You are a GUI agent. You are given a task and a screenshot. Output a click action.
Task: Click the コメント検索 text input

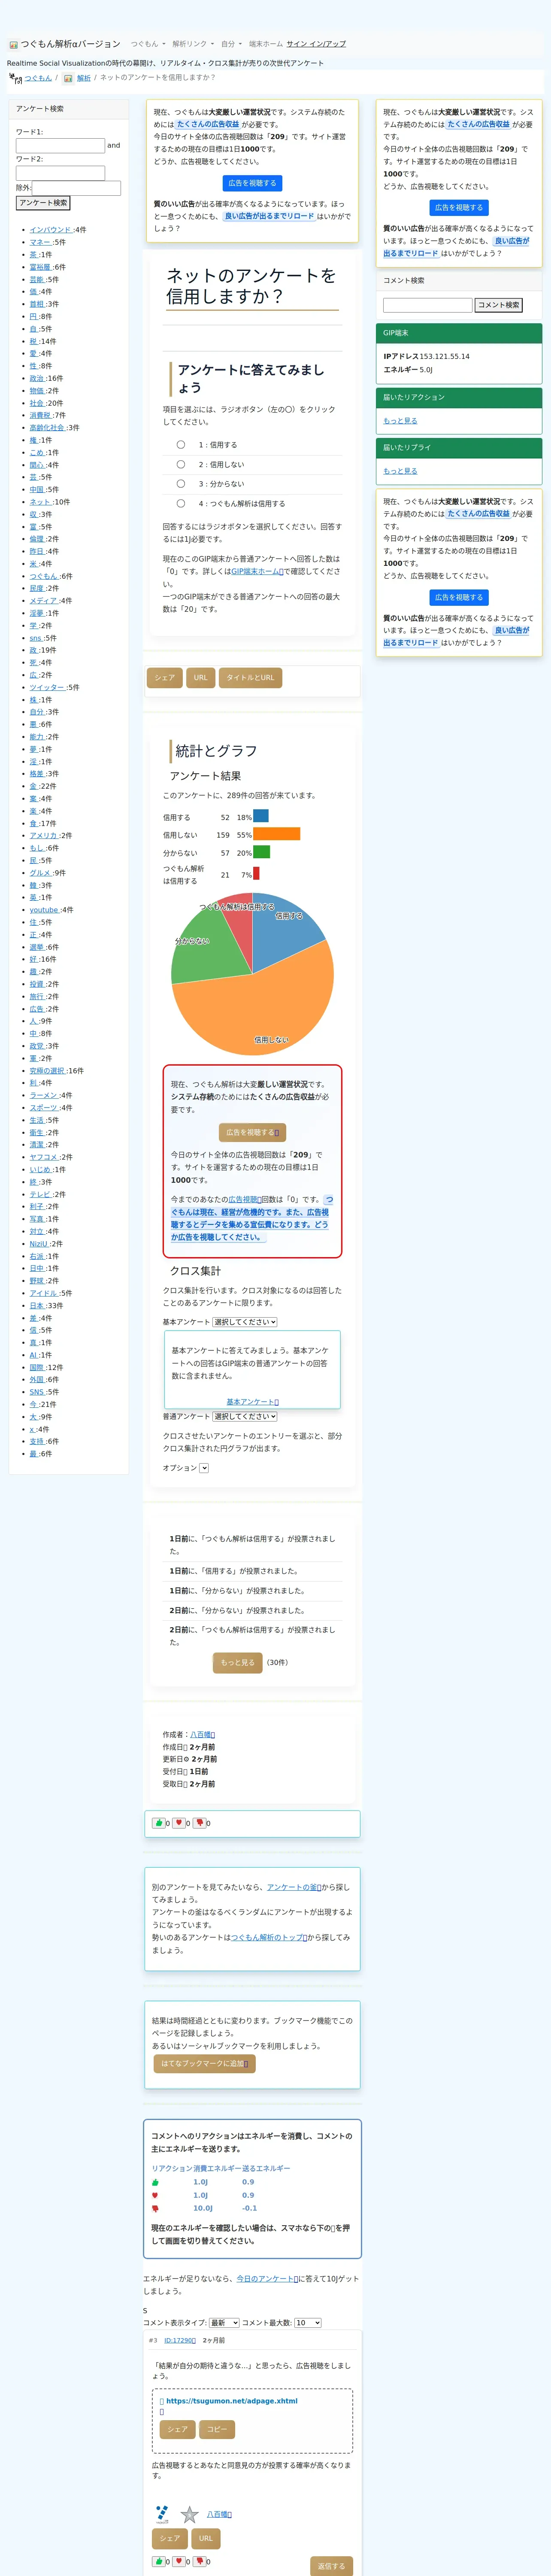tap(428, 305)
